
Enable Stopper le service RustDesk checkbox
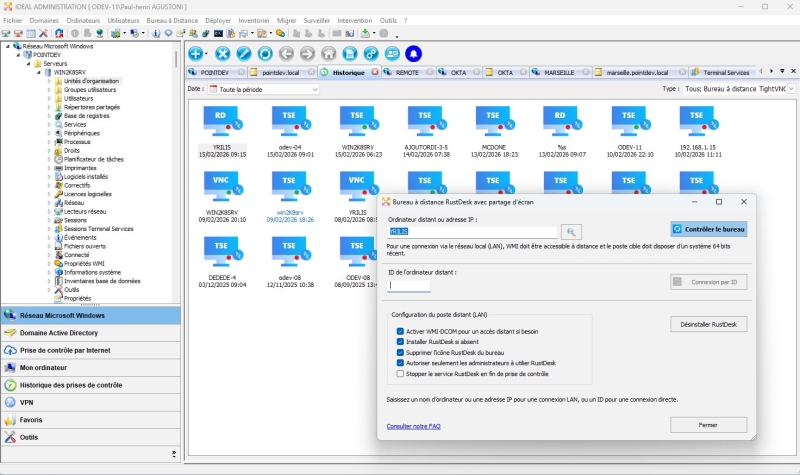point(400,373)
